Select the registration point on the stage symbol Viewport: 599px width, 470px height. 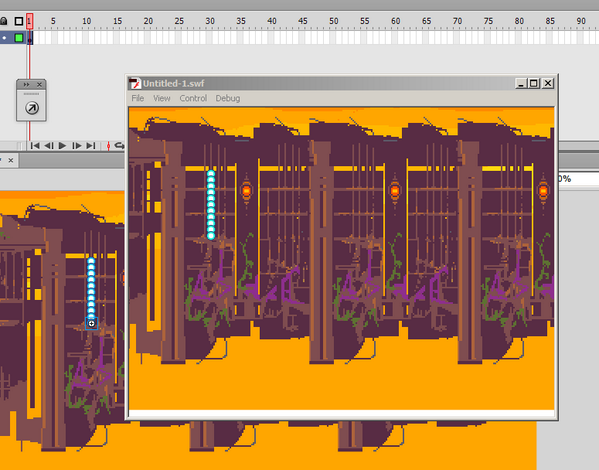[x=91, y=324]
